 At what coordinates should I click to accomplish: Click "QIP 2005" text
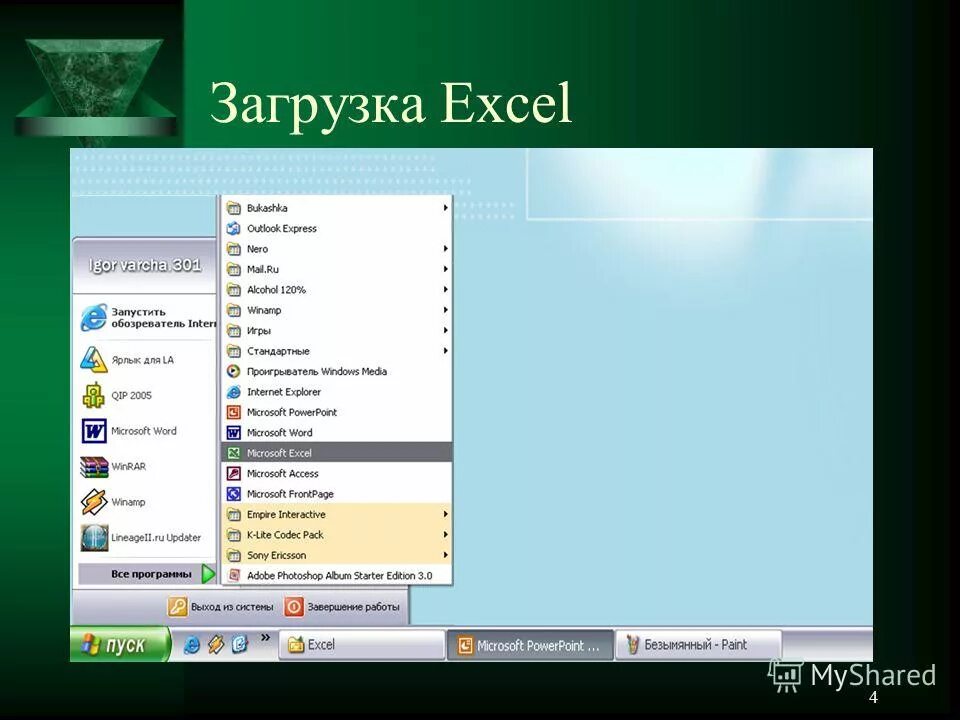click(131, 396)
